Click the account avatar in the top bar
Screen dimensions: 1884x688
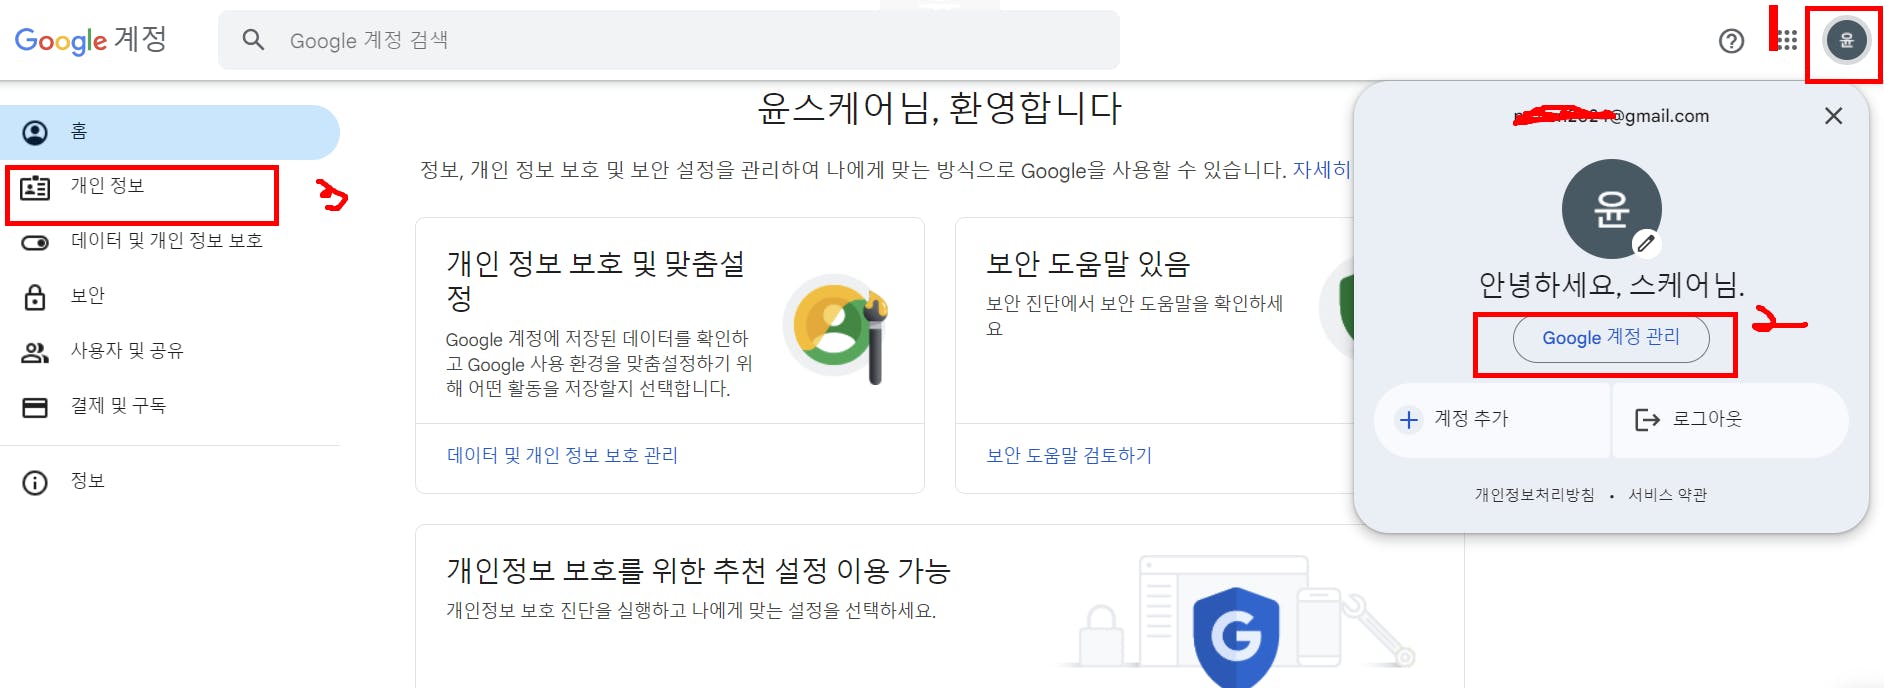pyautogui.click(x=1846, y=41)
